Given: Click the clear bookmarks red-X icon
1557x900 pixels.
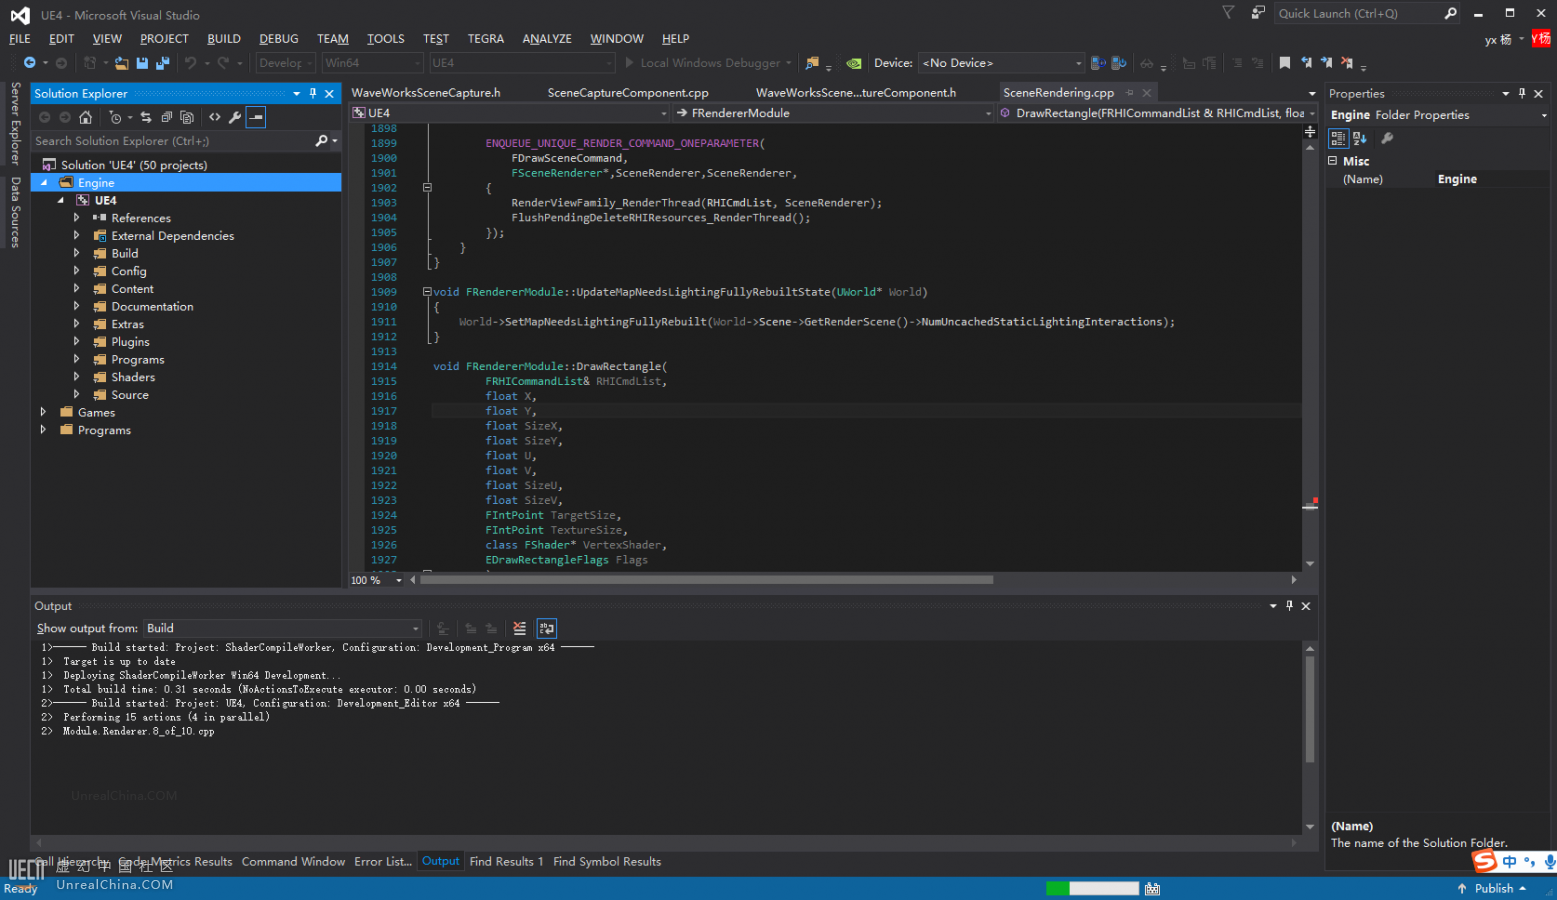Looking at the screenshot, I should (x=1347, y=63).
